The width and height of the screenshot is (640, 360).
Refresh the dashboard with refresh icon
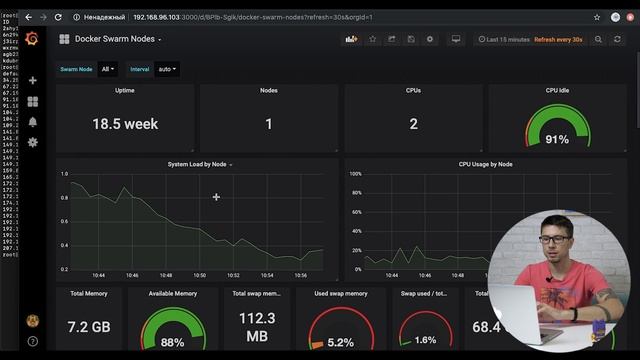[x=617, y=39]
